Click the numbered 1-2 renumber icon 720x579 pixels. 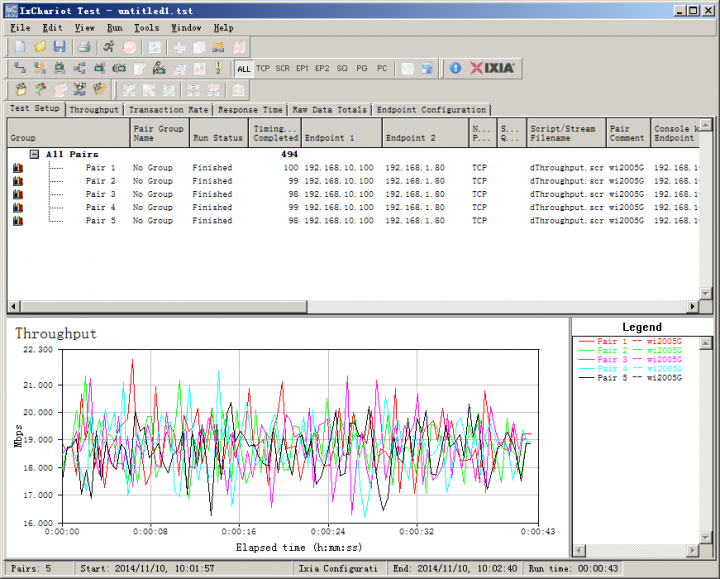pos(219,68)
